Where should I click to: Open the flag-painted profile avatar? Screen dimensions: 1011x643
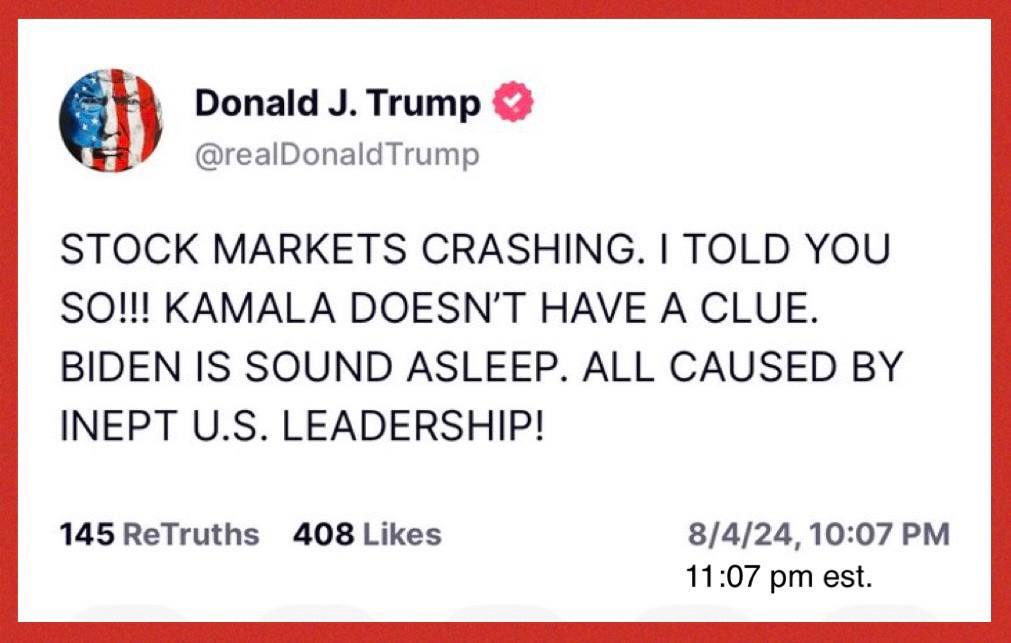(x=111, y=121)
